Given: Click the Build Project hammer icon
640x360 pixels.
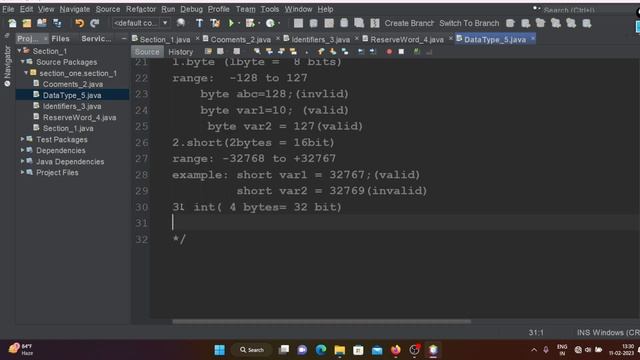Looking at the screenshot, I should [199, 23].
